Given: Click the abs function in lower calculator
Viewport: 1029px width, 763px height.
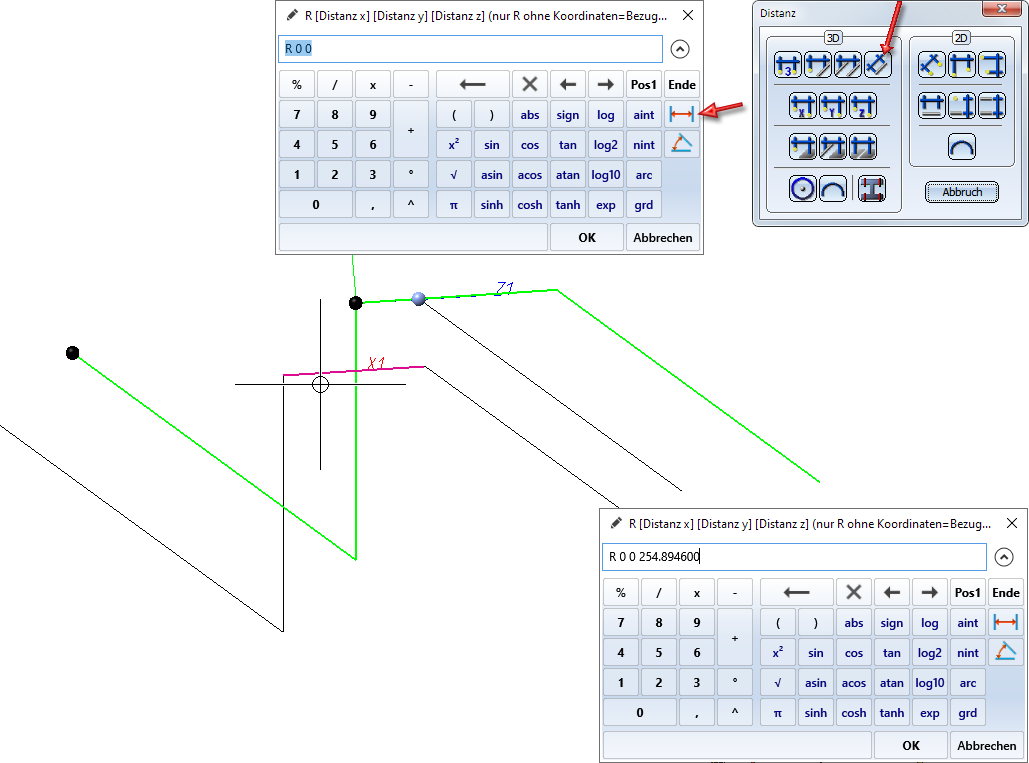Looking at the screenshot, I should tap(854, 623).
